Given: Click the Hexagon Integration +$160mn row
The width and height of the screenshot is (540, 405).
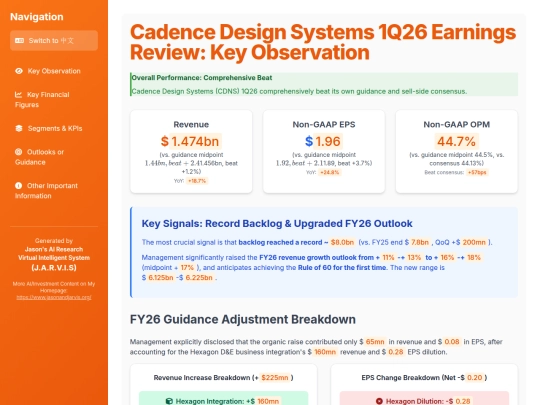Looking at the screenshot, I should tap(224, 399).
